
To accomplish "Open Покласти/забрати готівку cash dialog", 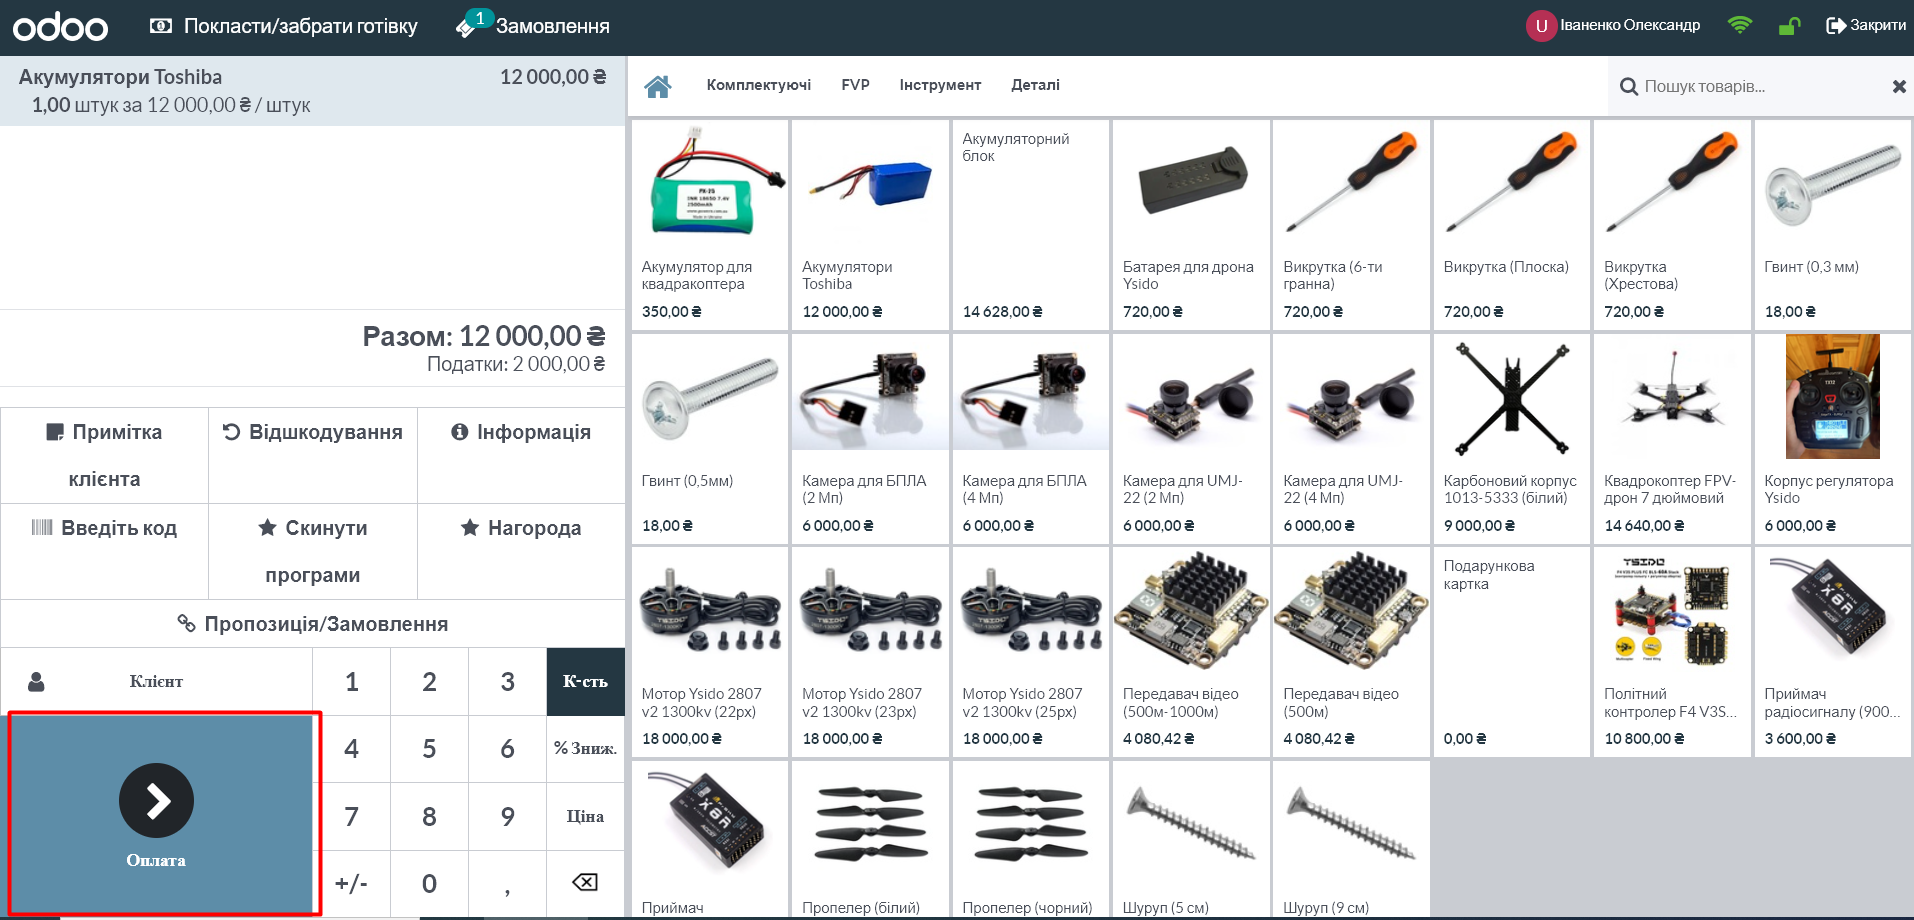I will 284,27.
